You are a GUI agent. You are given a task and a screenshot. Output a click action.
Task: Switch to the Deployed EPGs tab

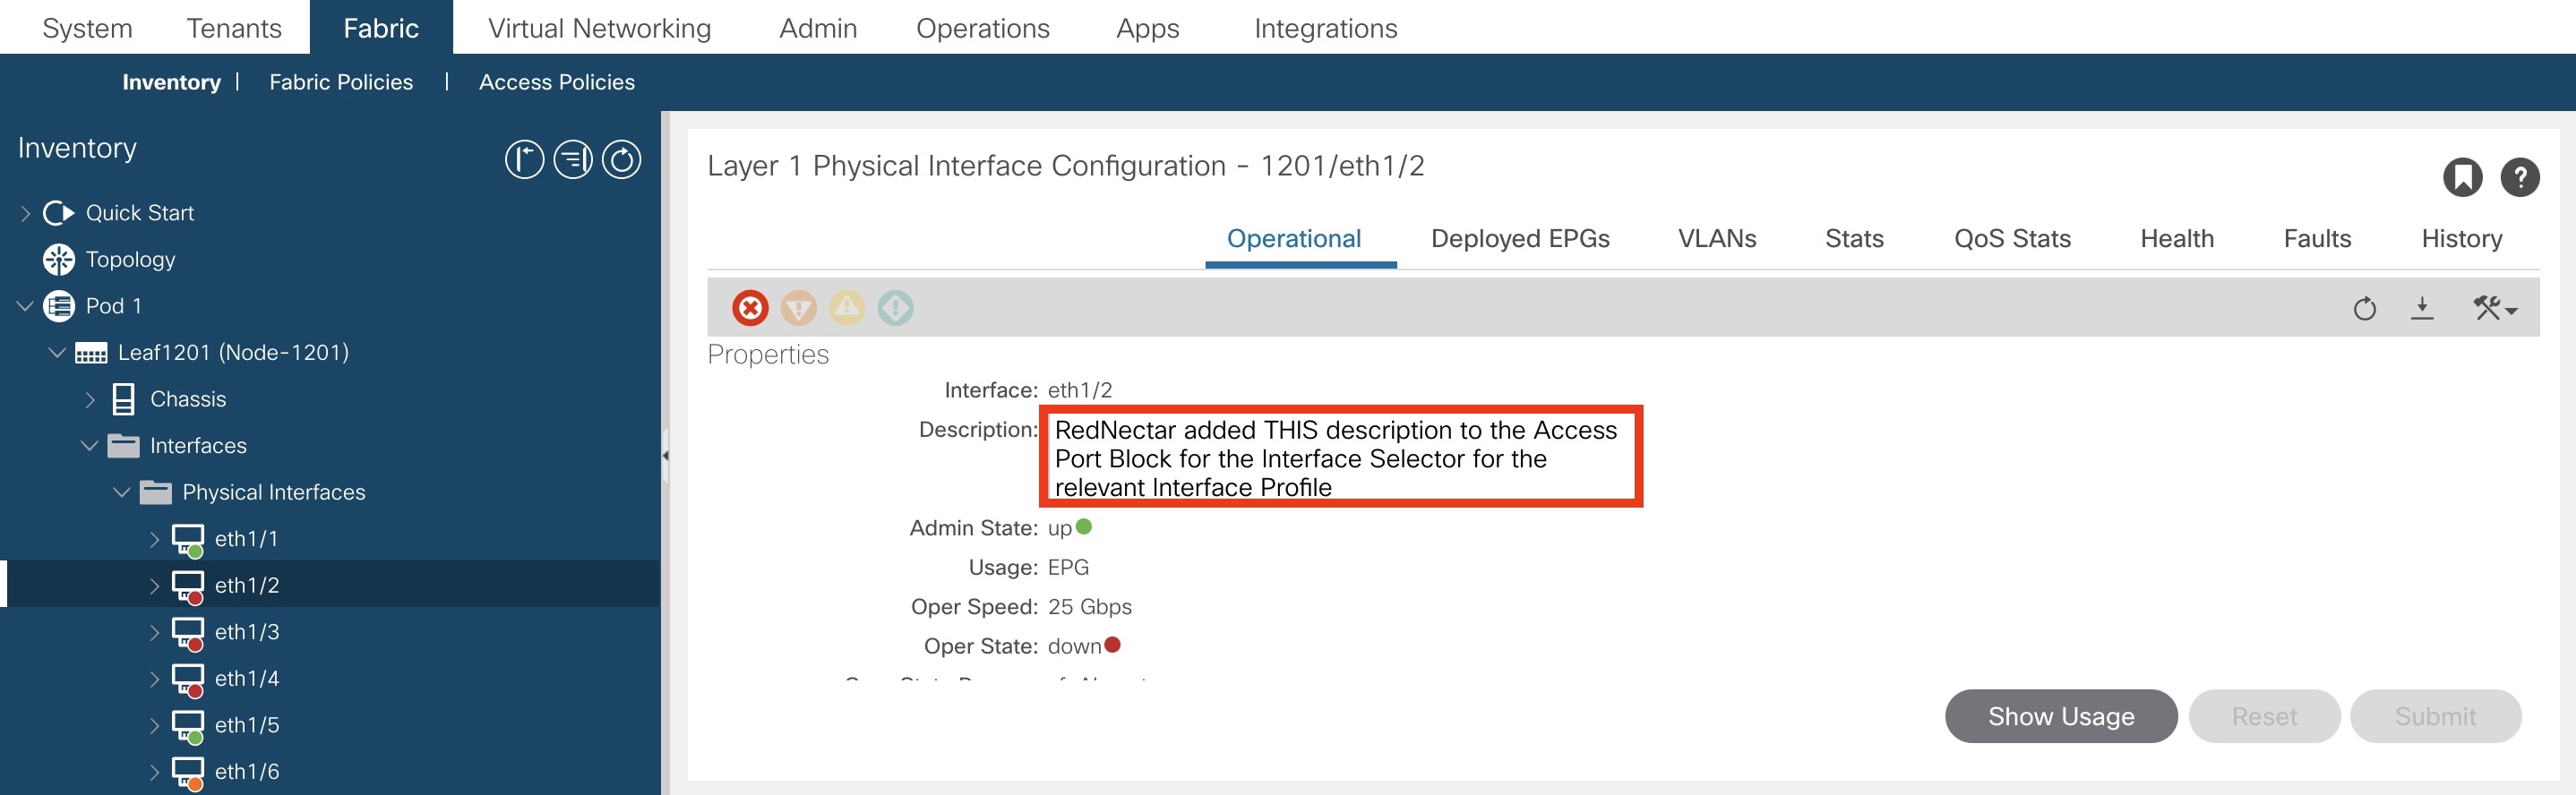coord(1520,239)
